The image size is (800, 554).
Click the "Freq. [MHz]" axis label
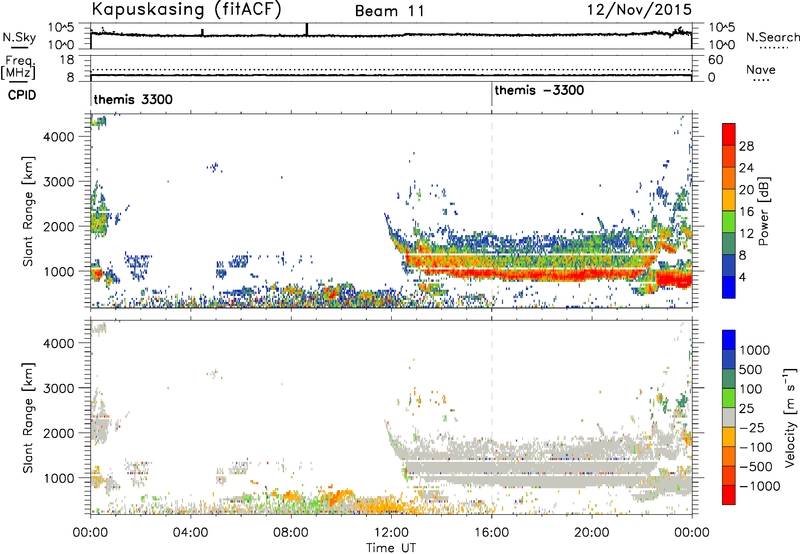[x=18, y=68]
